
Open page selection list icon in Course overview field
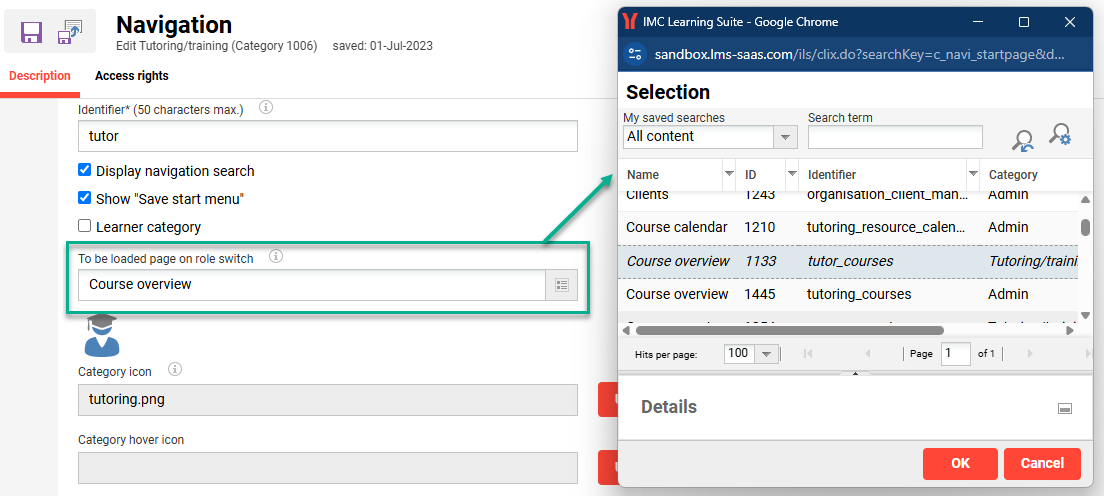coord(561,285)
